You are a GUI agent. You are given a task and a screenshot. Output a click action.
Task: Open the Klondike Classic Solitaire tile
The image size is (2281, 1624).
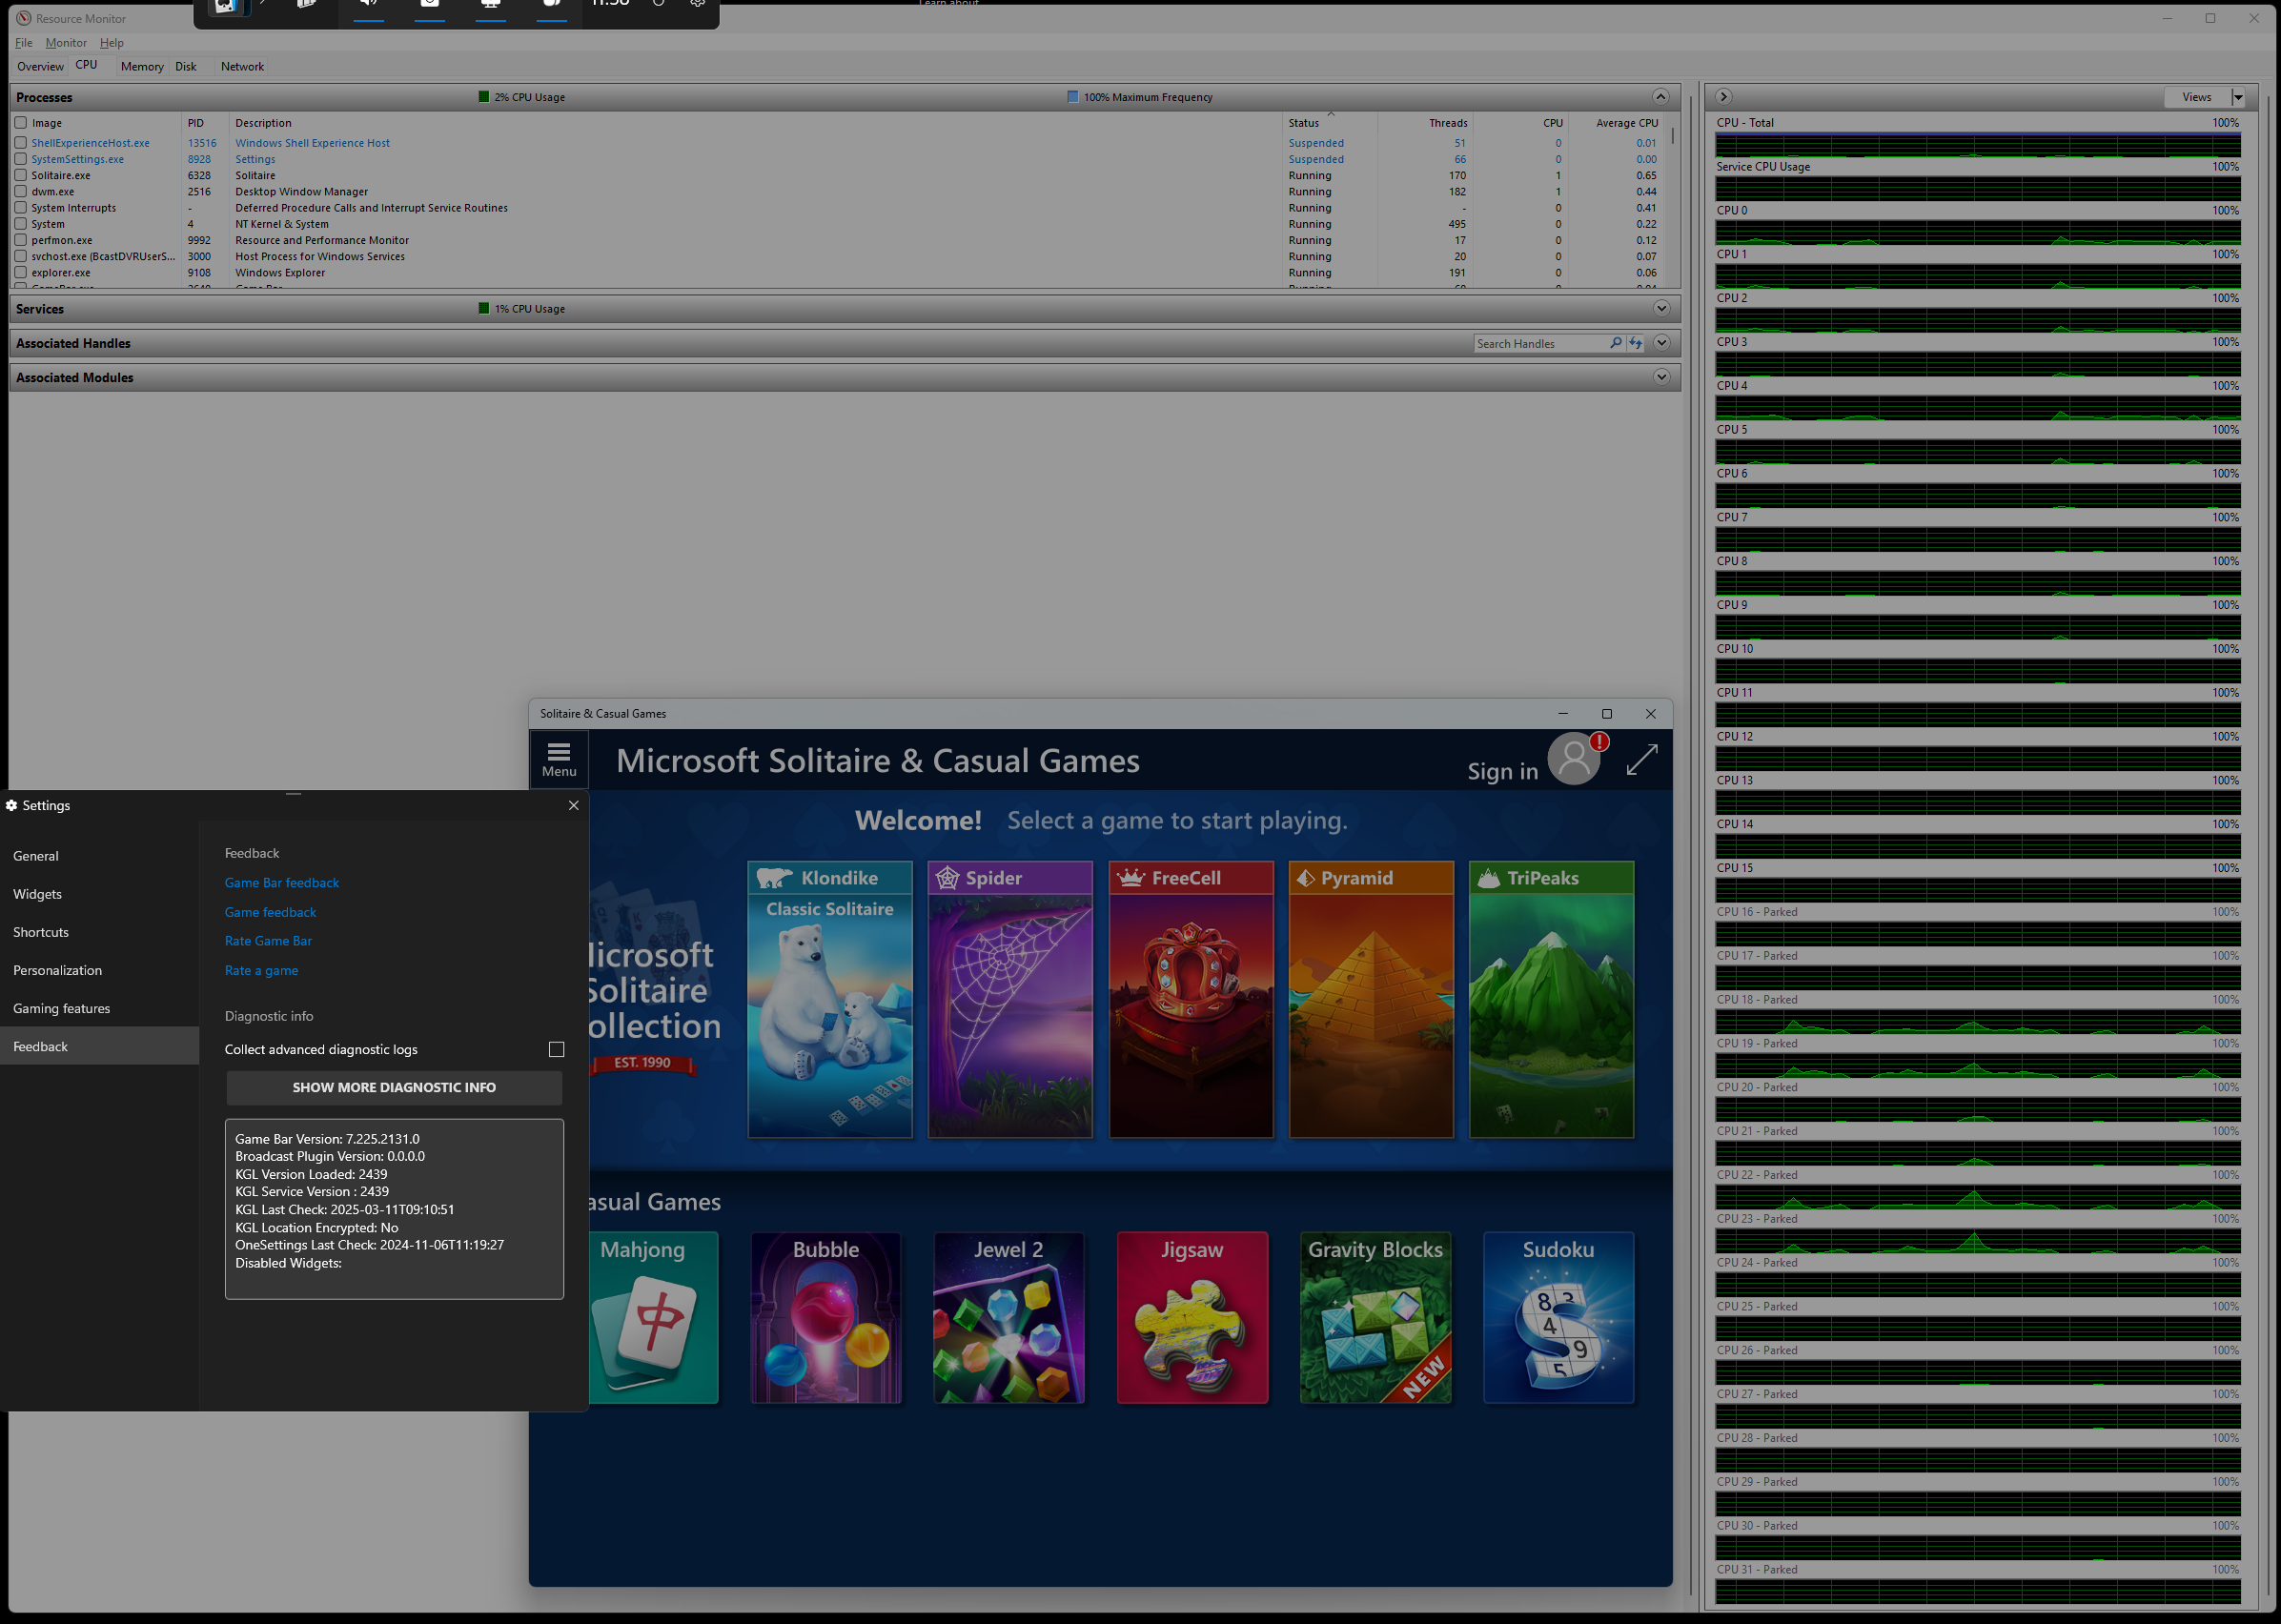click(x=829, y=999)
